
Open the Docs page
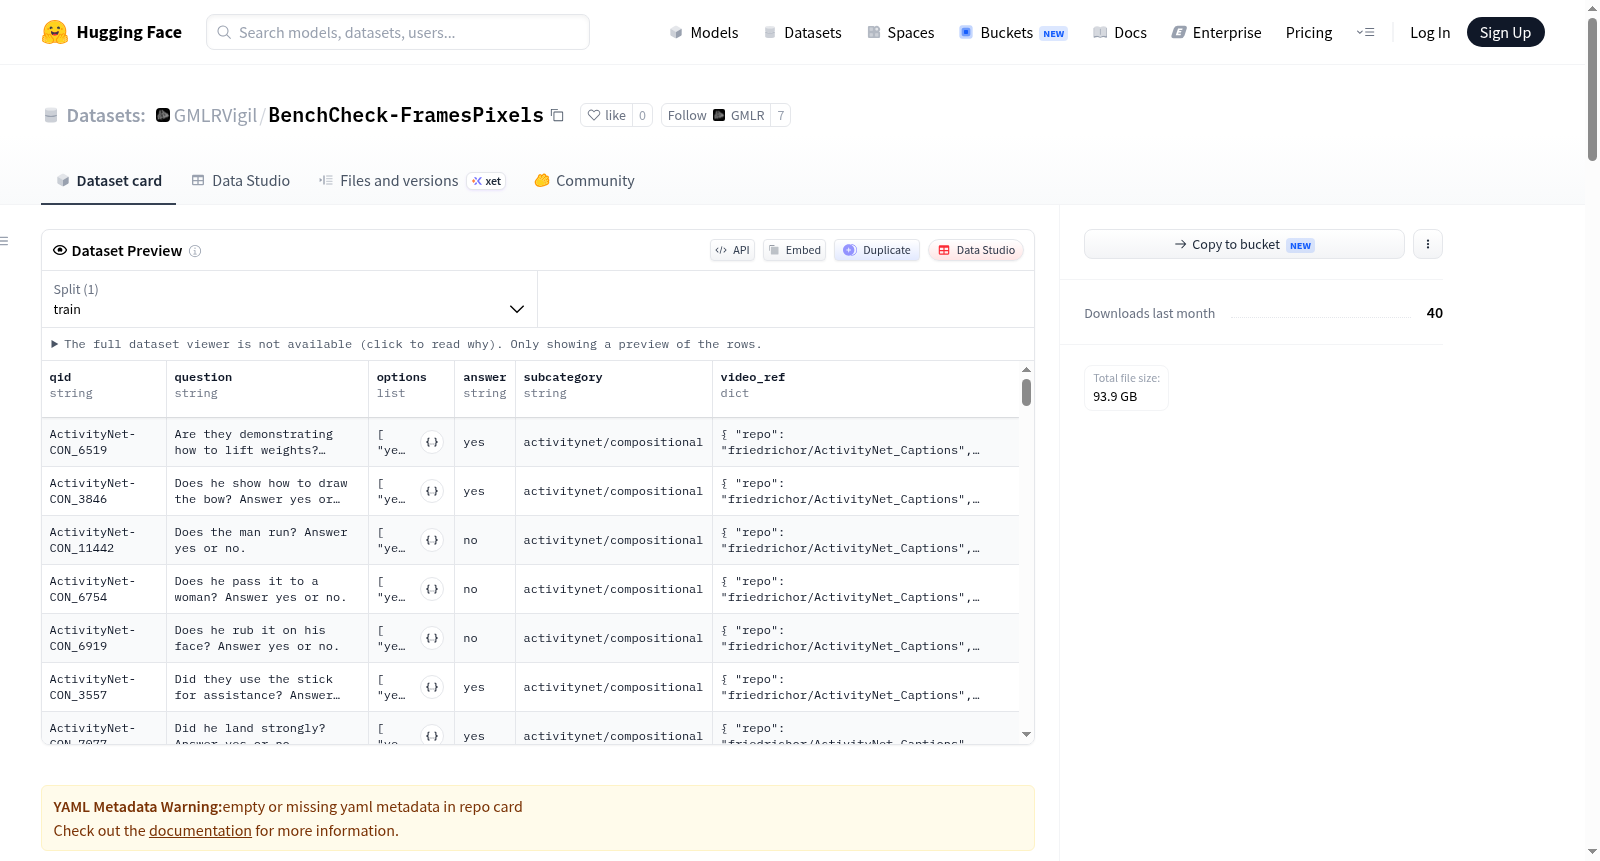[1120, 32]
